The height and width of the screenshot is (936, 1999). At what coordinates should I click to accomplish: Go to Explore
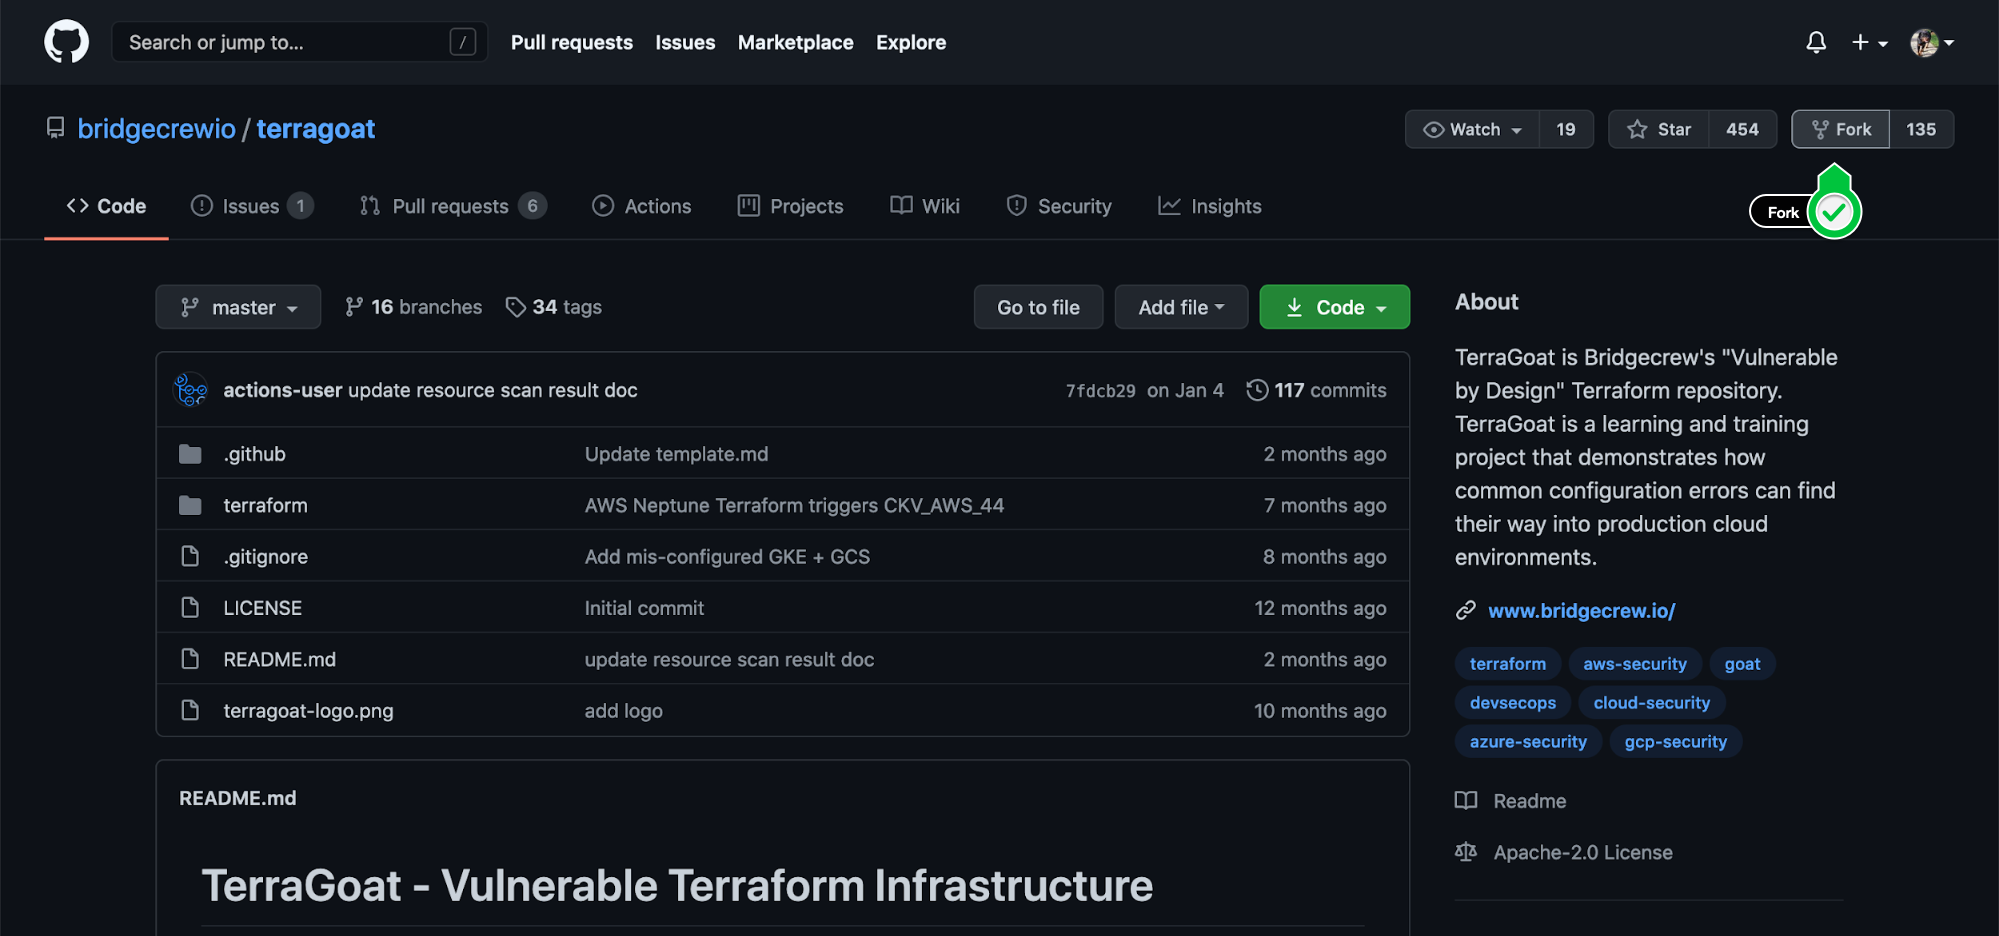click(x=911, y=42)
